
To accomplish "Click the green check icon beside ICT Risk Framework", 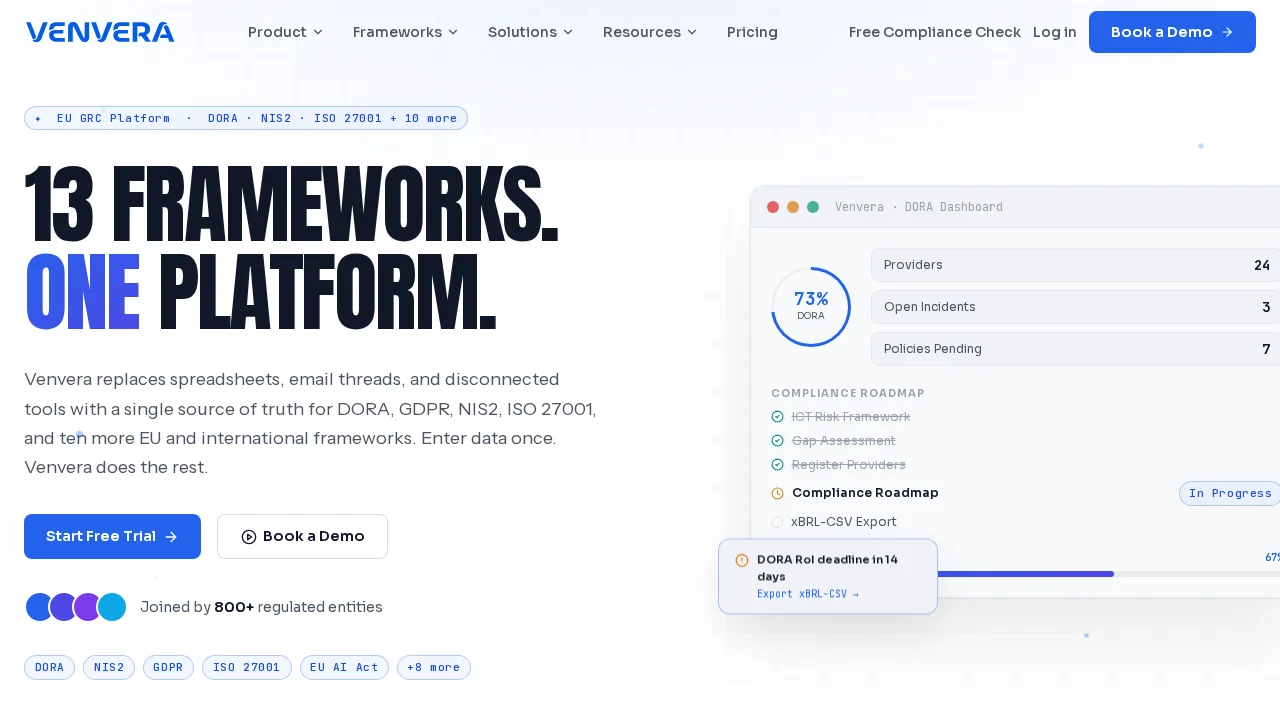I will click(777, 417).
